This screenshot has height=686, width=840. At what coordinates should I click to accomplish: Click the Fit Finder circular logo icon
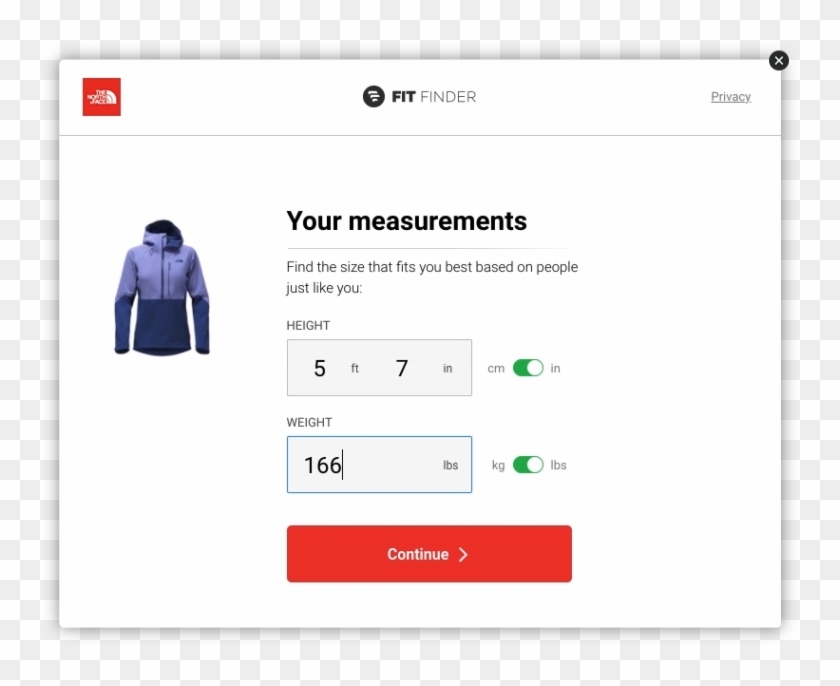[373, 97]
